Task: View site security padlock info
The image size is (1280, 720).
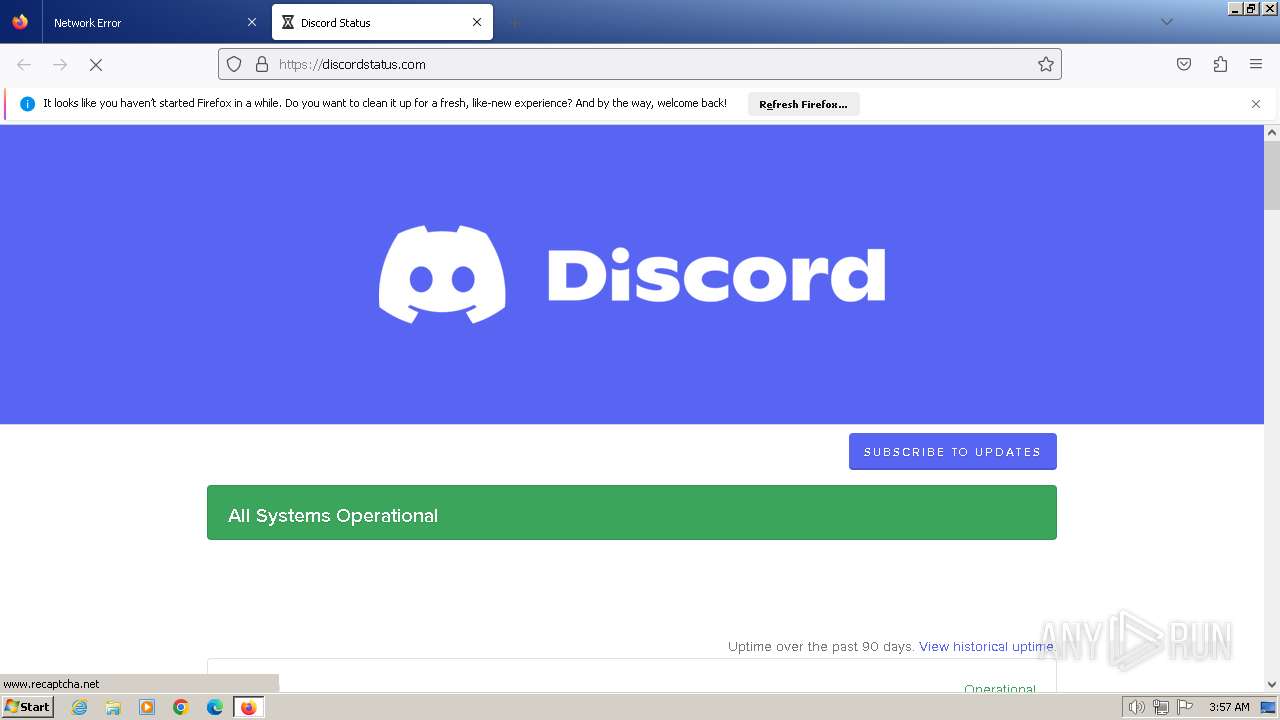Action: 262,64
